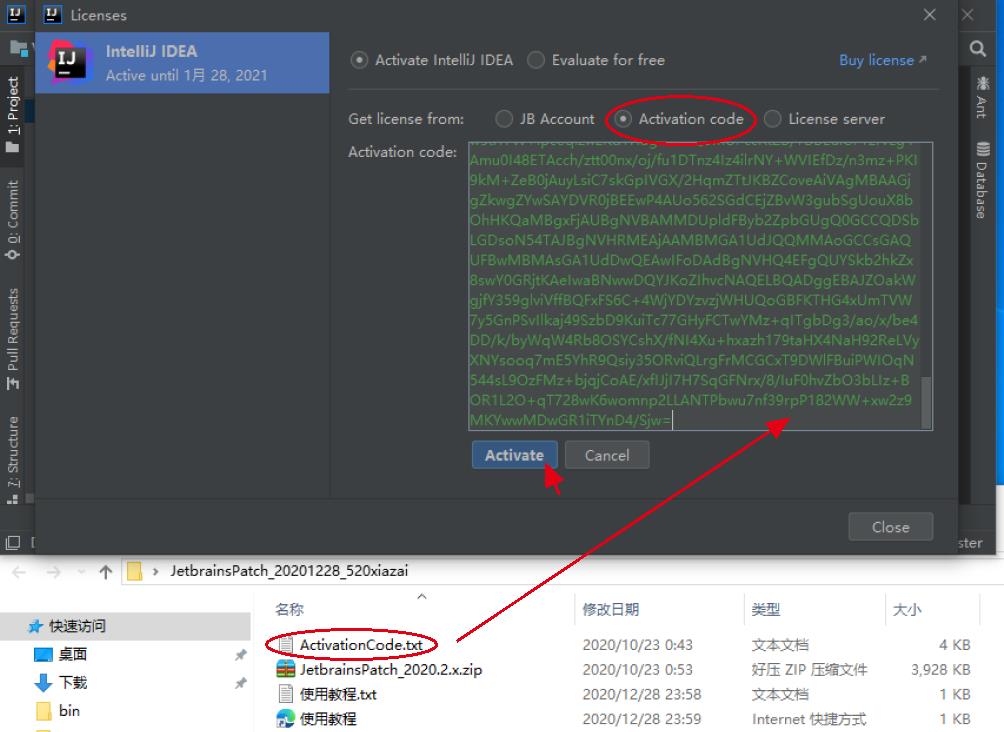
Task: Choose JB Account as license source
Action: (x=504, y=119)
